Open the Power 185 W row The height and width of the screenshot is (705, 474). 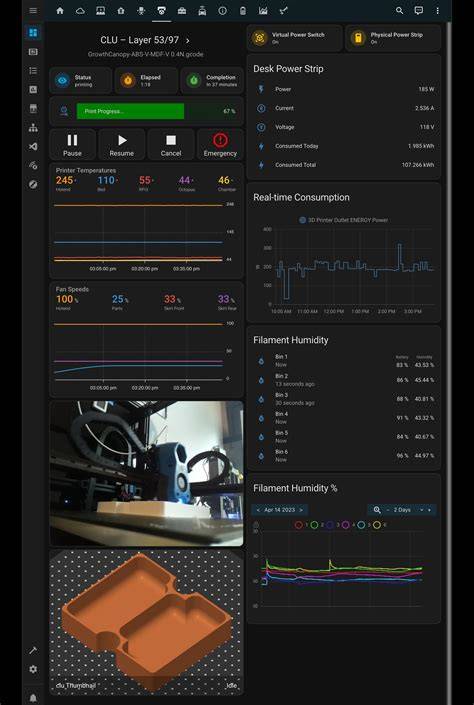click(344, 89)
